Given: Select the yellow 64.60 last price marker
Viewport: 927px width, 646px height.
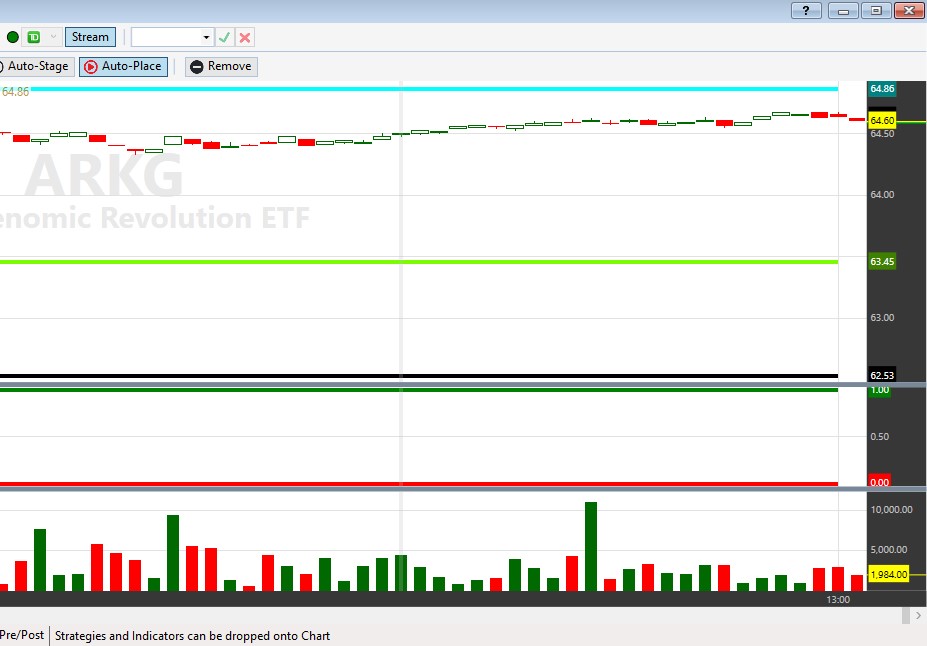Looking at the screenshot, I should 882,121.
